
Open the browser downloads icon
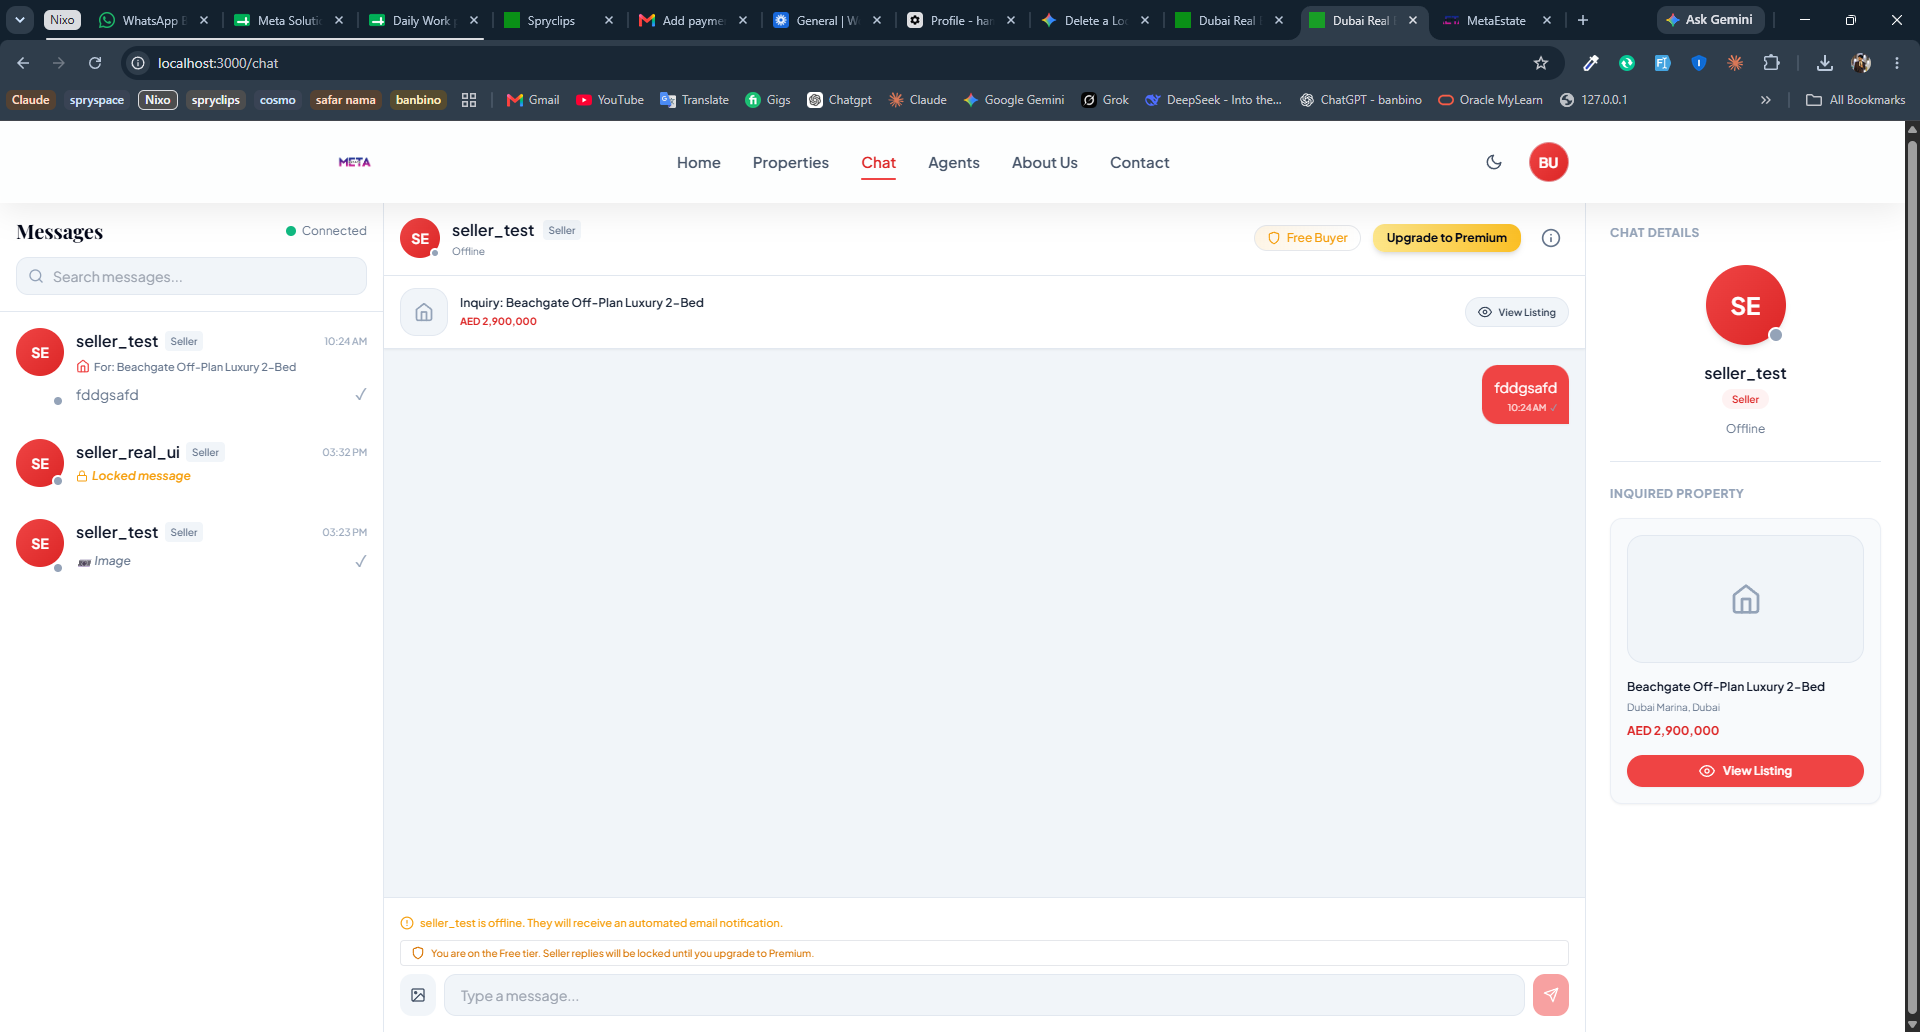(x=1825, y=63)
